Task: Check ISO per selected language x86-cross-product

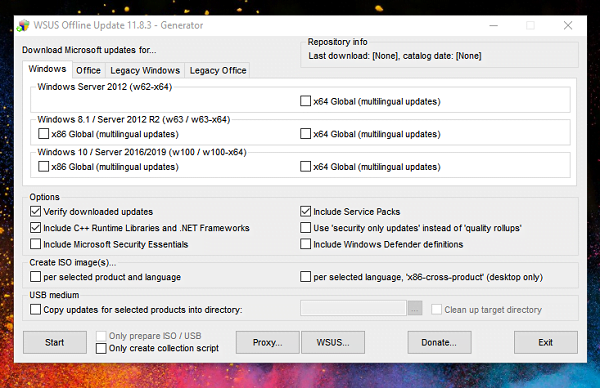Action: tap(305, 277)
